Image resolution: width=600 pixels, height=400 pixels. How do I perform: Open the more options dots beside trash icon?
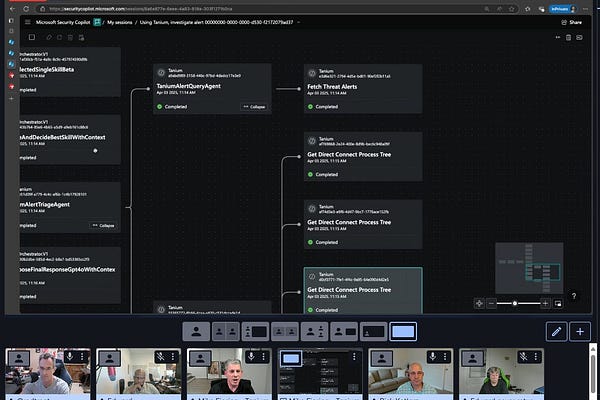click(x=558, y=37)
